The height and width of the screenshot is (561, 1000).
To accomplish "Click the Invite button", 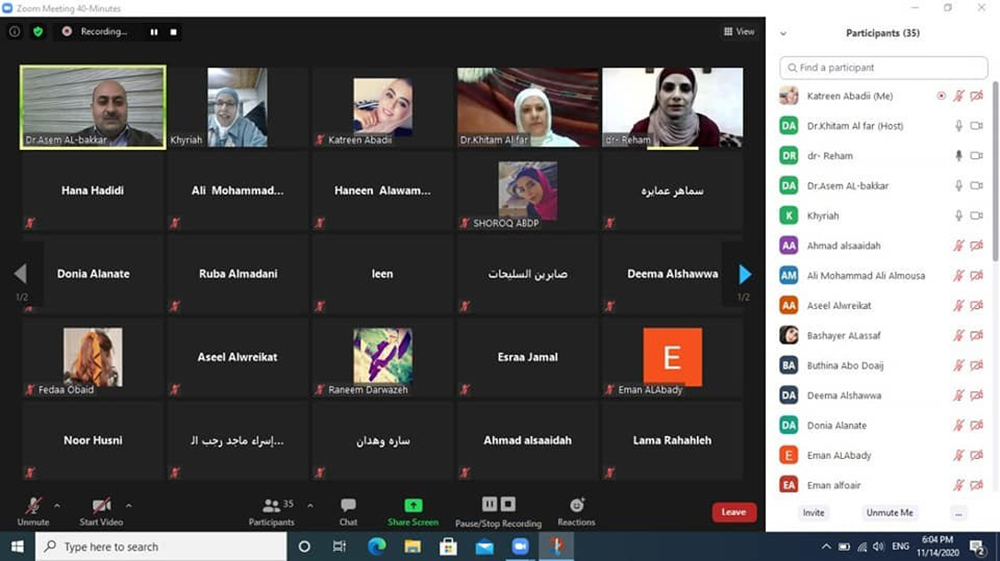I will [x=814, y=513].
